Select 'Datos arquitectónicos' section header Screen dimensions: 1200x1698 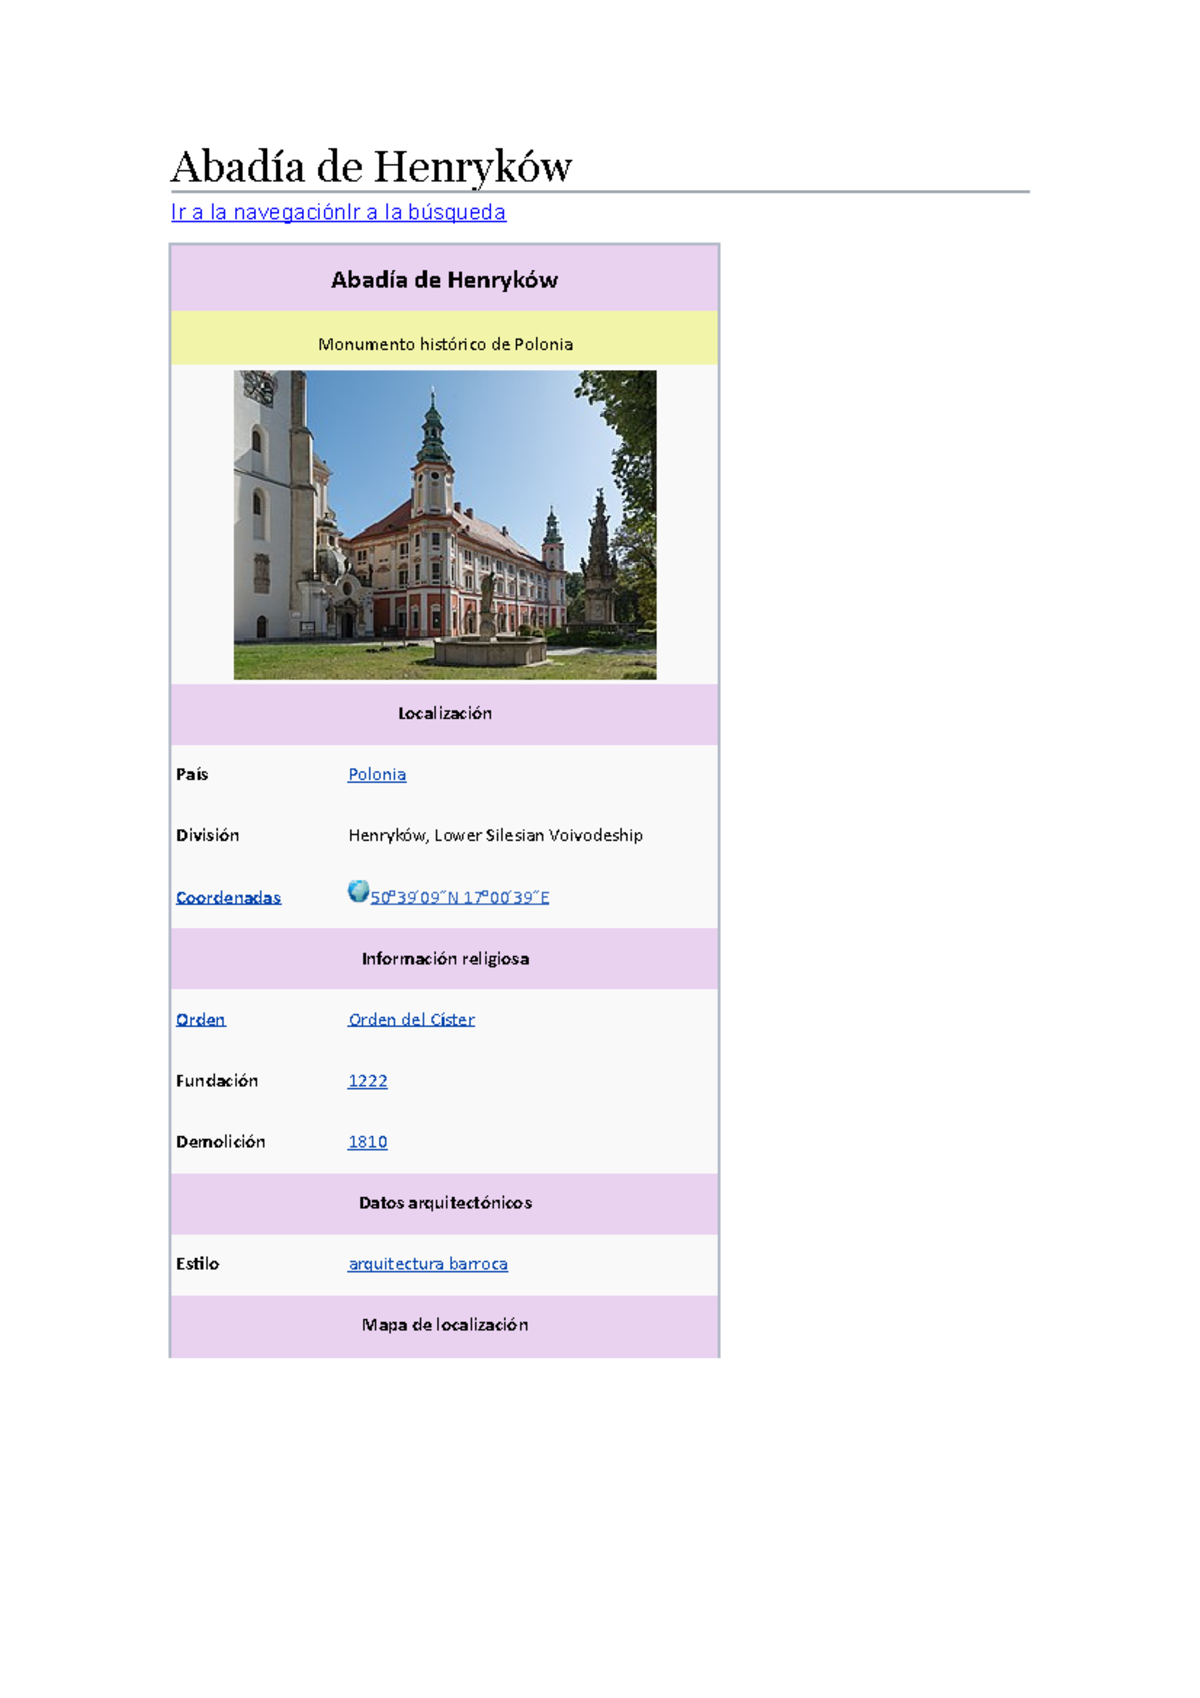coord(445,1203)
